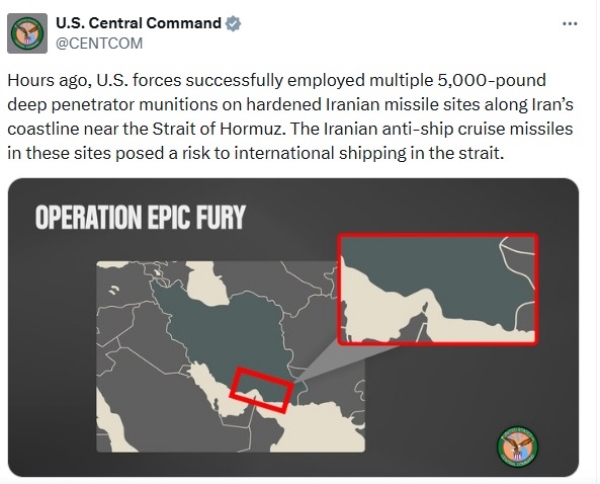Click the CENTCOM seal inside the map image
This screenshot has height=484, width=600.
[x=517, y=446]
